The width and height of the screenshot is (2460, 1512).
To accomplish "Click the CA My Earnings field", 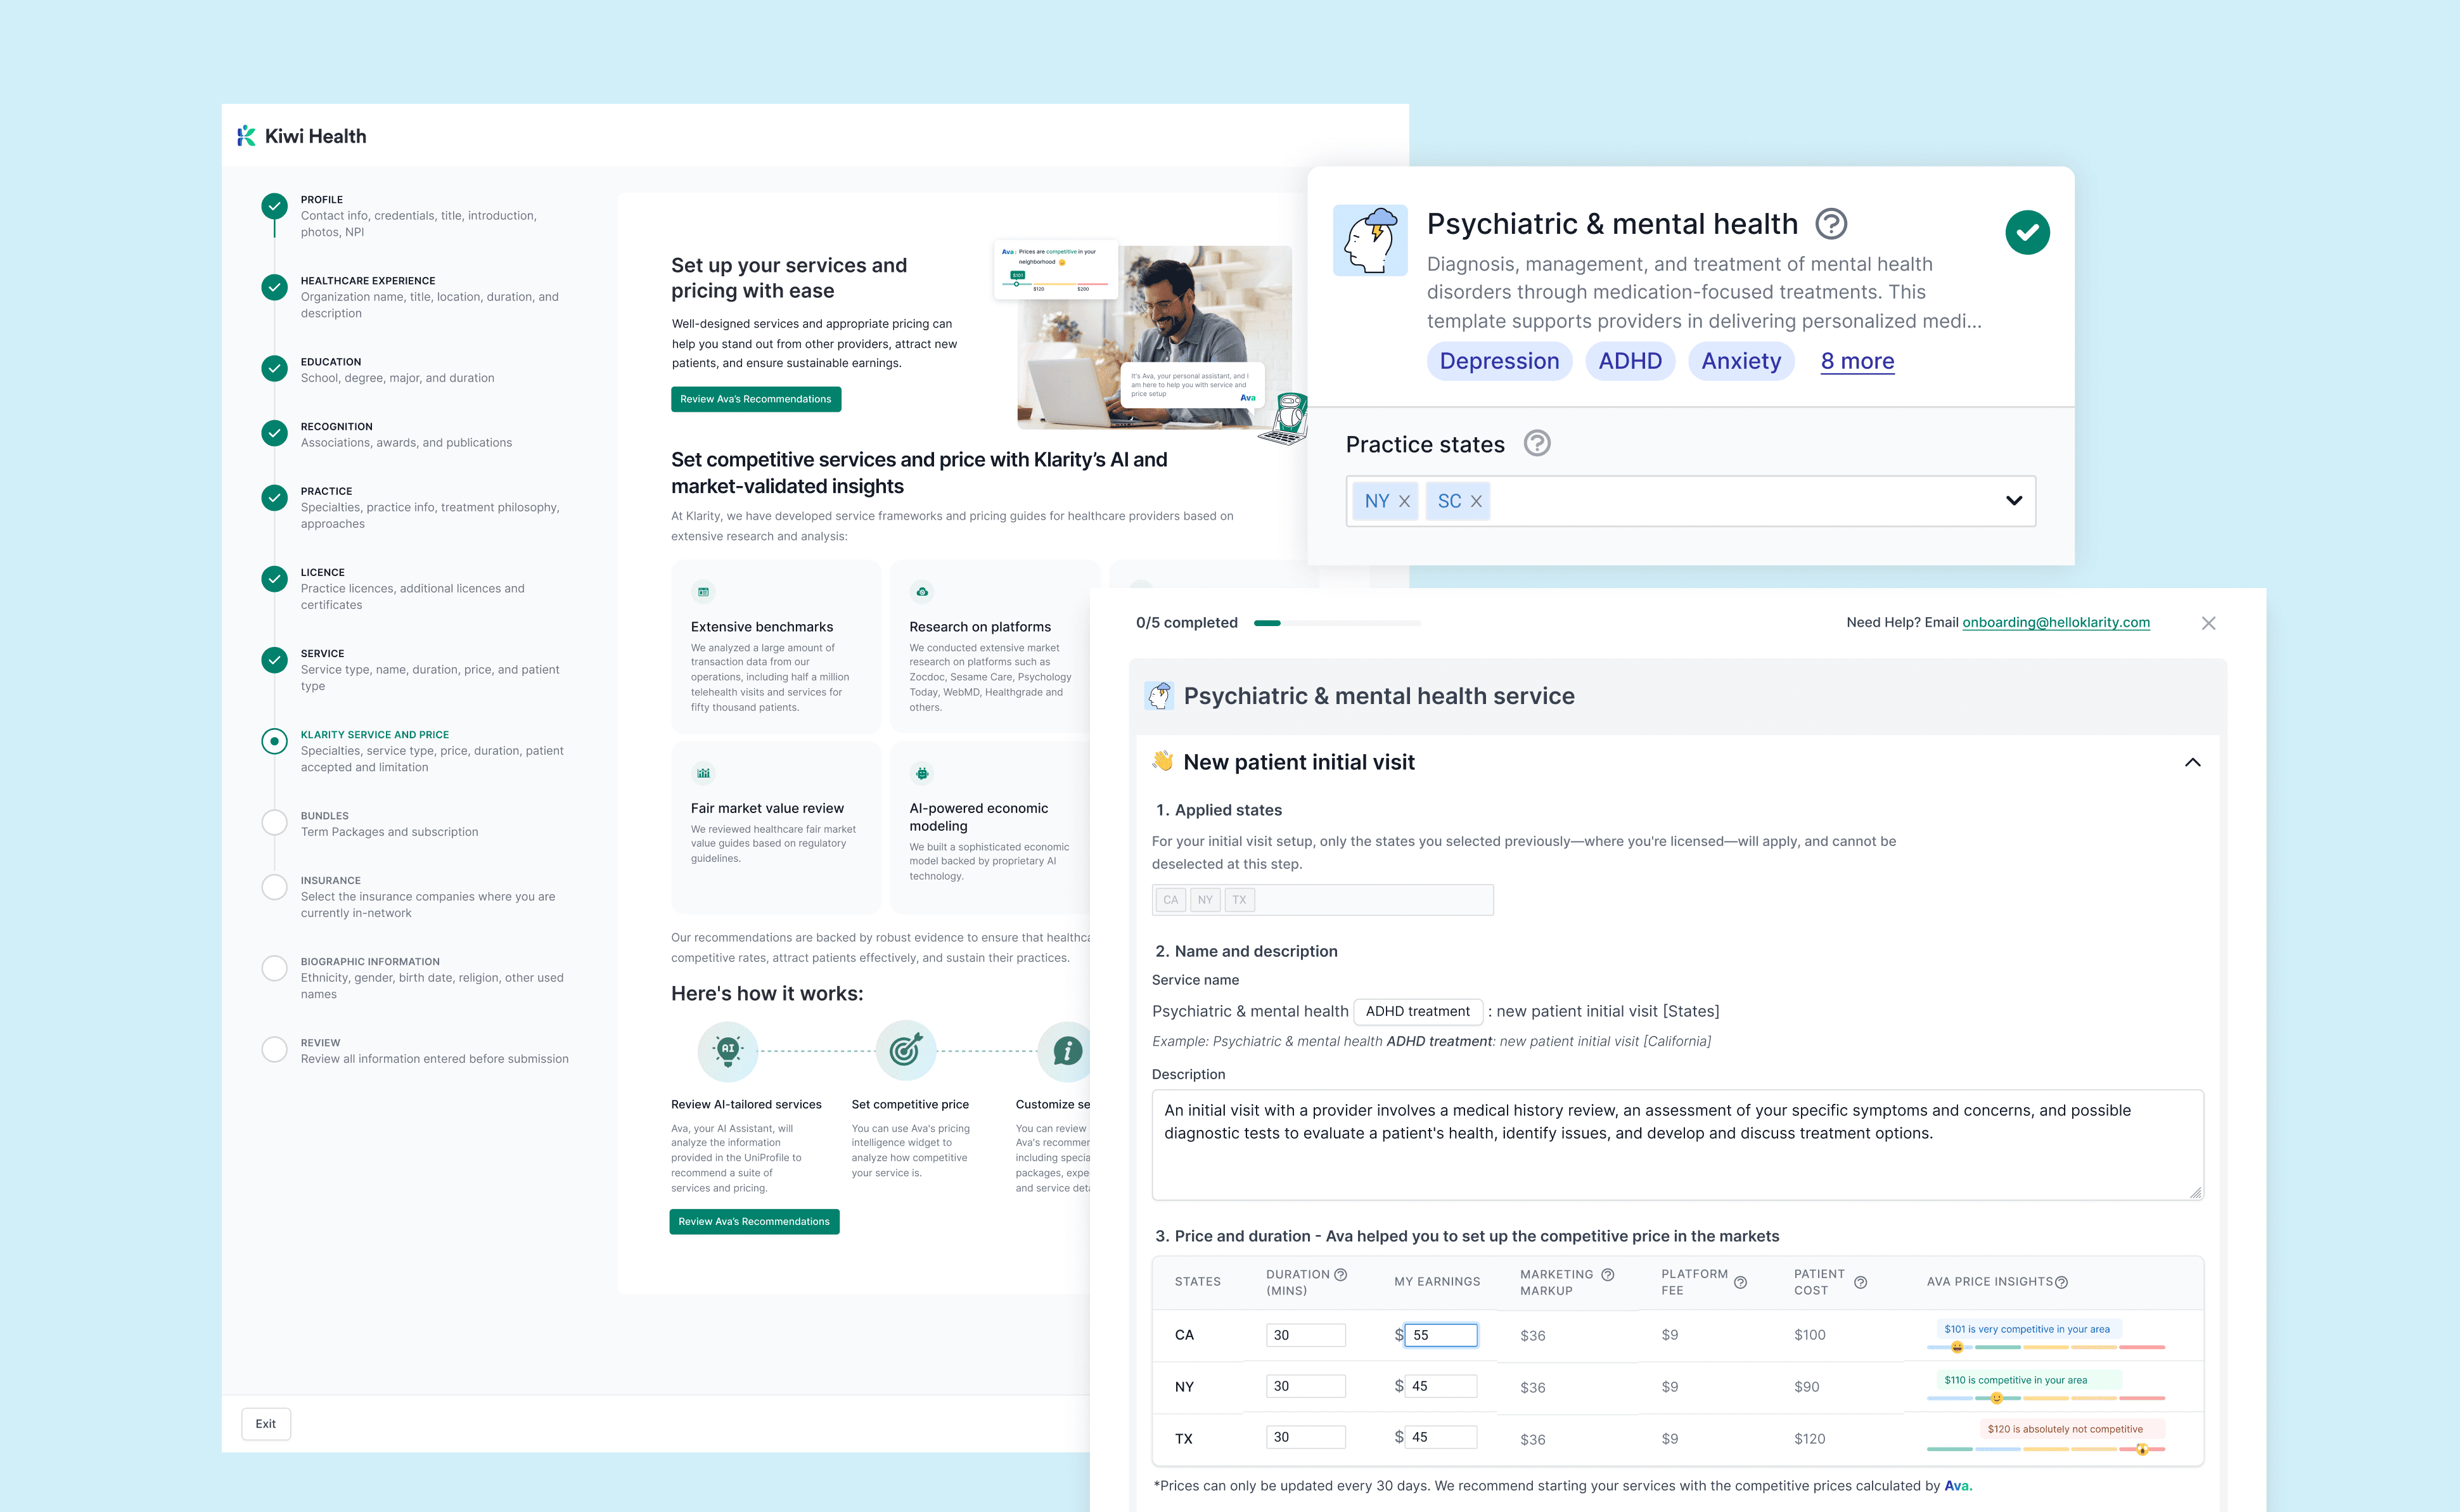I will pos(1441,1335).
